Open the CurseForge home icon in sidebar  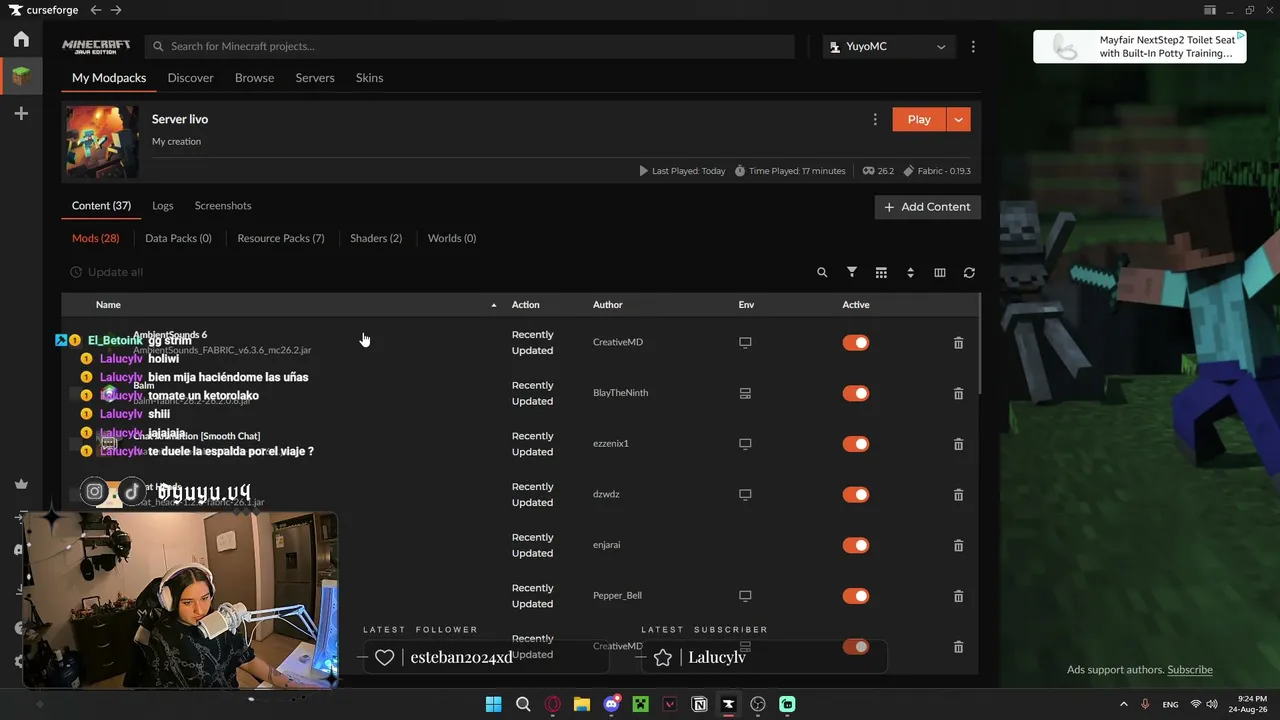[21, 39]
